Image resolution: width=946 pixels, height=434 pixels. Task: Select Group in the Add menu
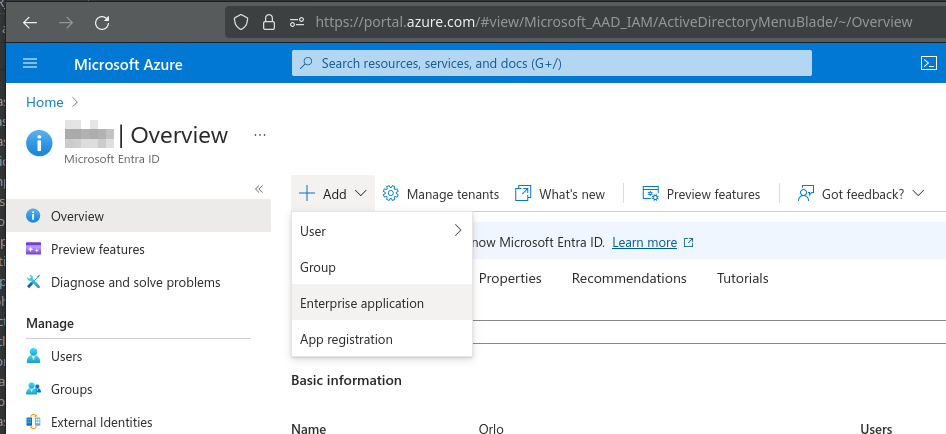(318, 267)
